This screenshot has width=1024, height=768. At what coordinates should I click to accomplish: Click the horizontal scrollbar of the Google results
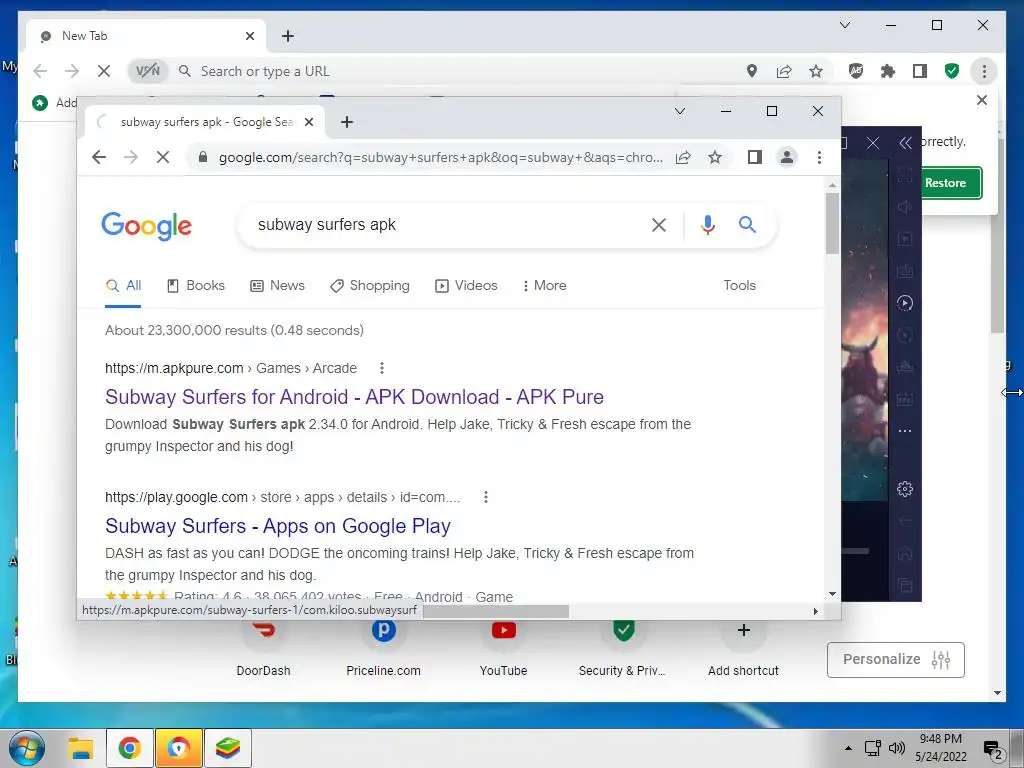point(496,611)
